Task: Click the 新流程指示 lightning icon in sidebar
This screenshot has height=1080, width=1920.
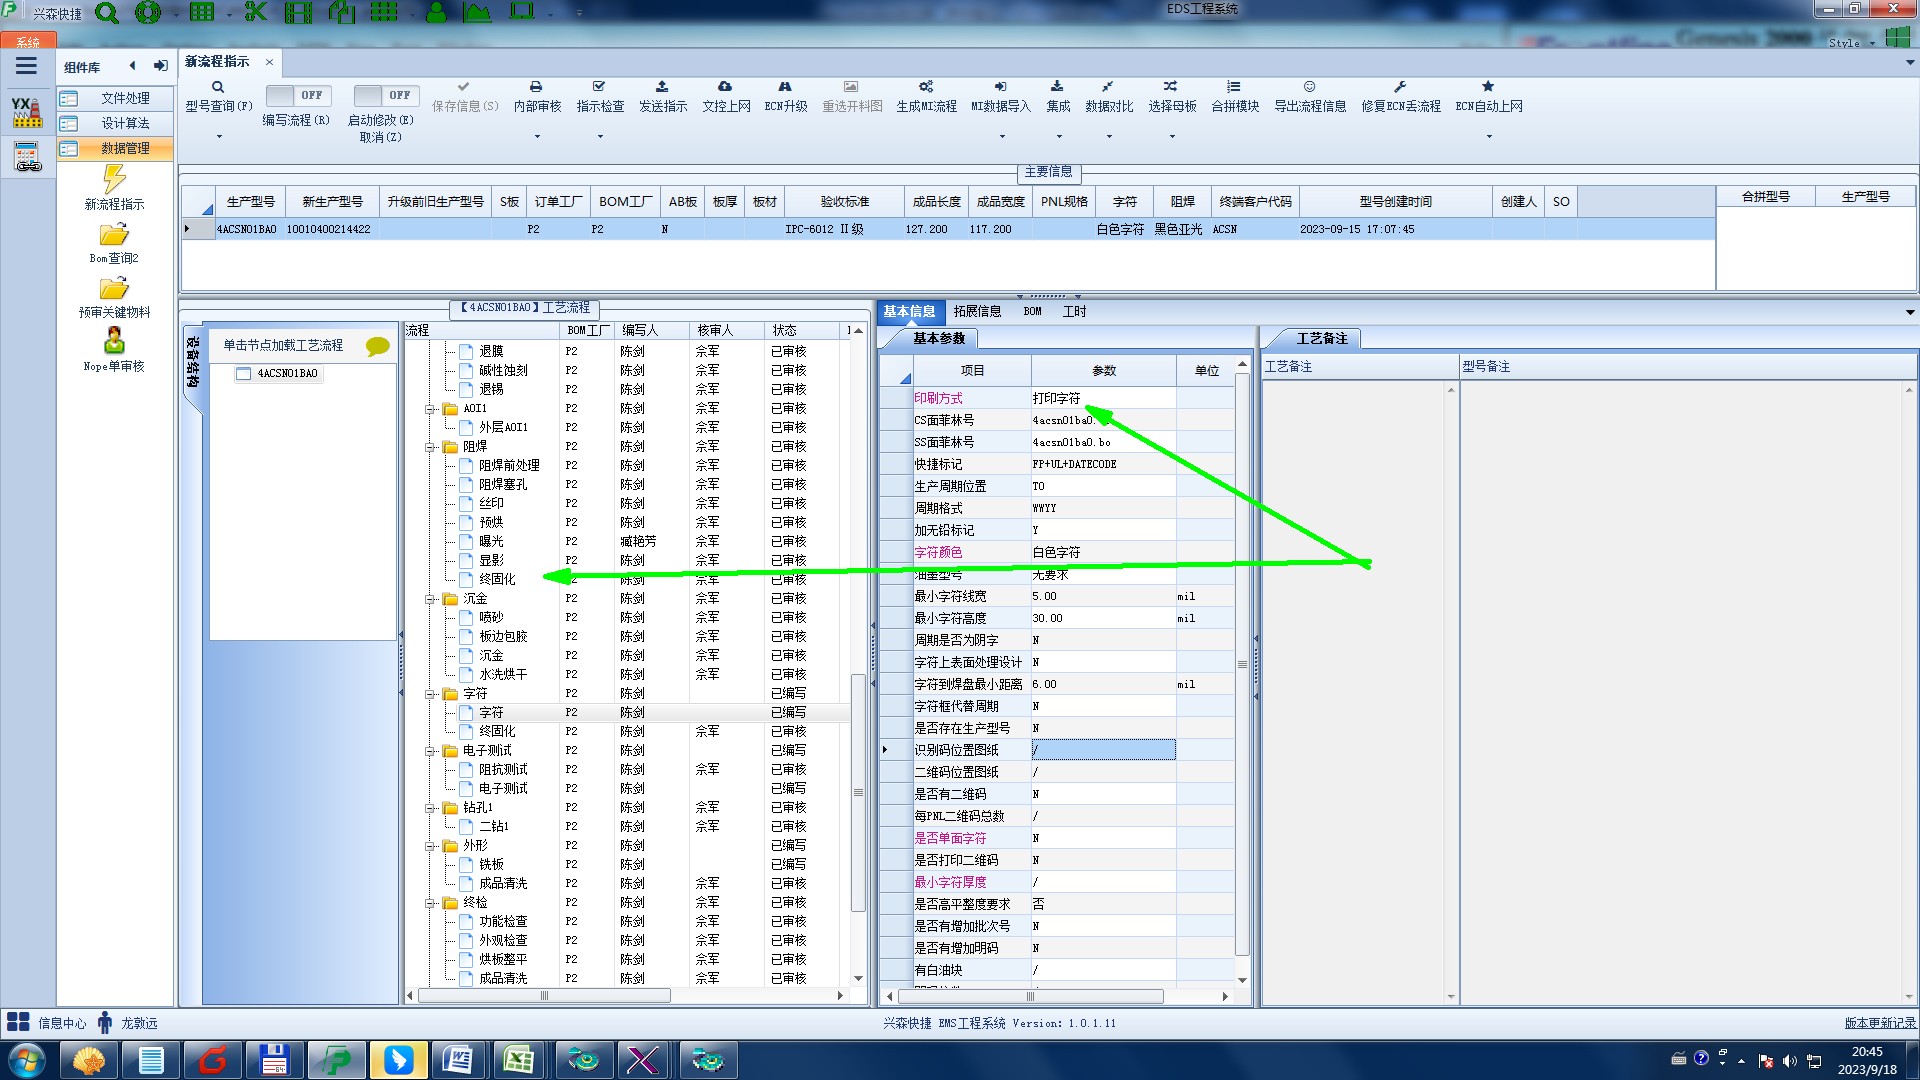Action: point(114,180)
